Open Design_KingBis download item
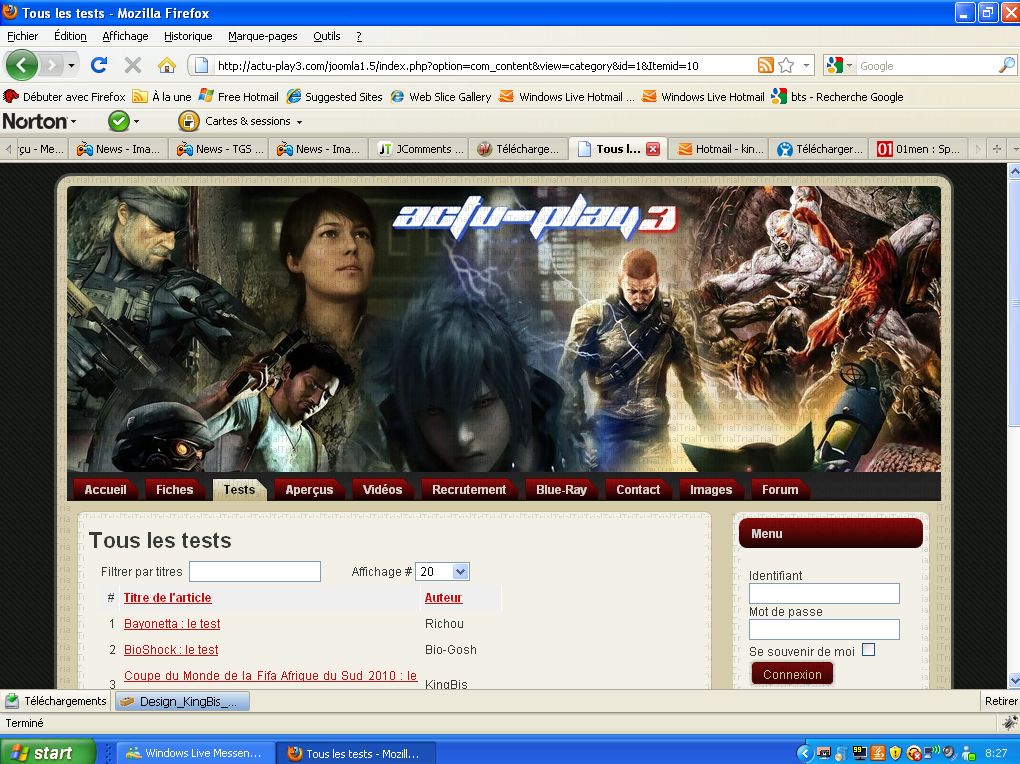This screenshot has height=764, width=1020. click(x=182, y=702)
